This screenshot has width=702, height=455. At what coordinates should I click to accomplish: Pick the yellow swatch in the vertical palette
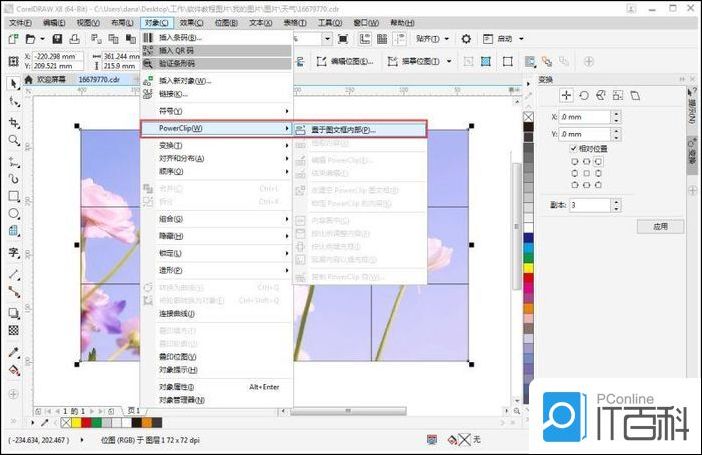pyautogui.click(x=529, y=268)
